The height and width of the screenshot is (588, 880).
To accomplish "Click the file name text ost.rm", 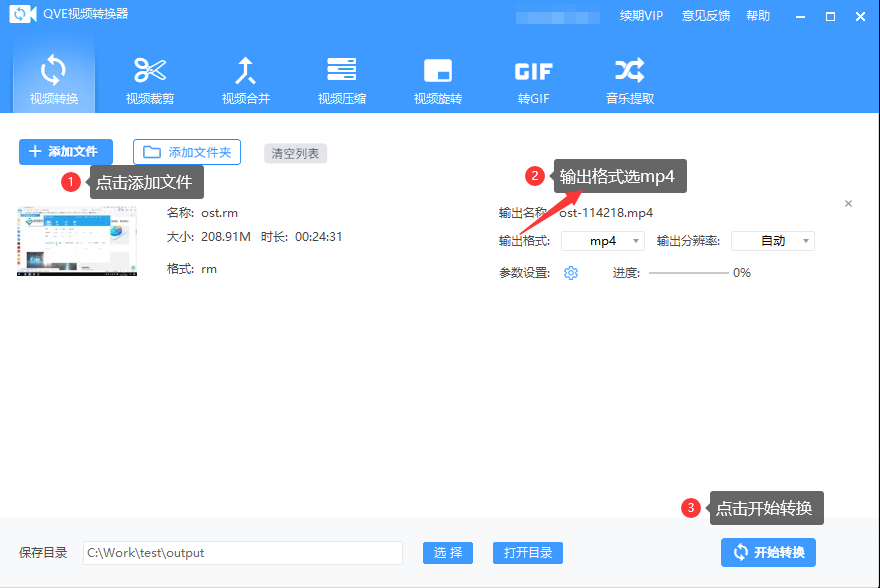I will pyautogui.click(x=219, y=213).
